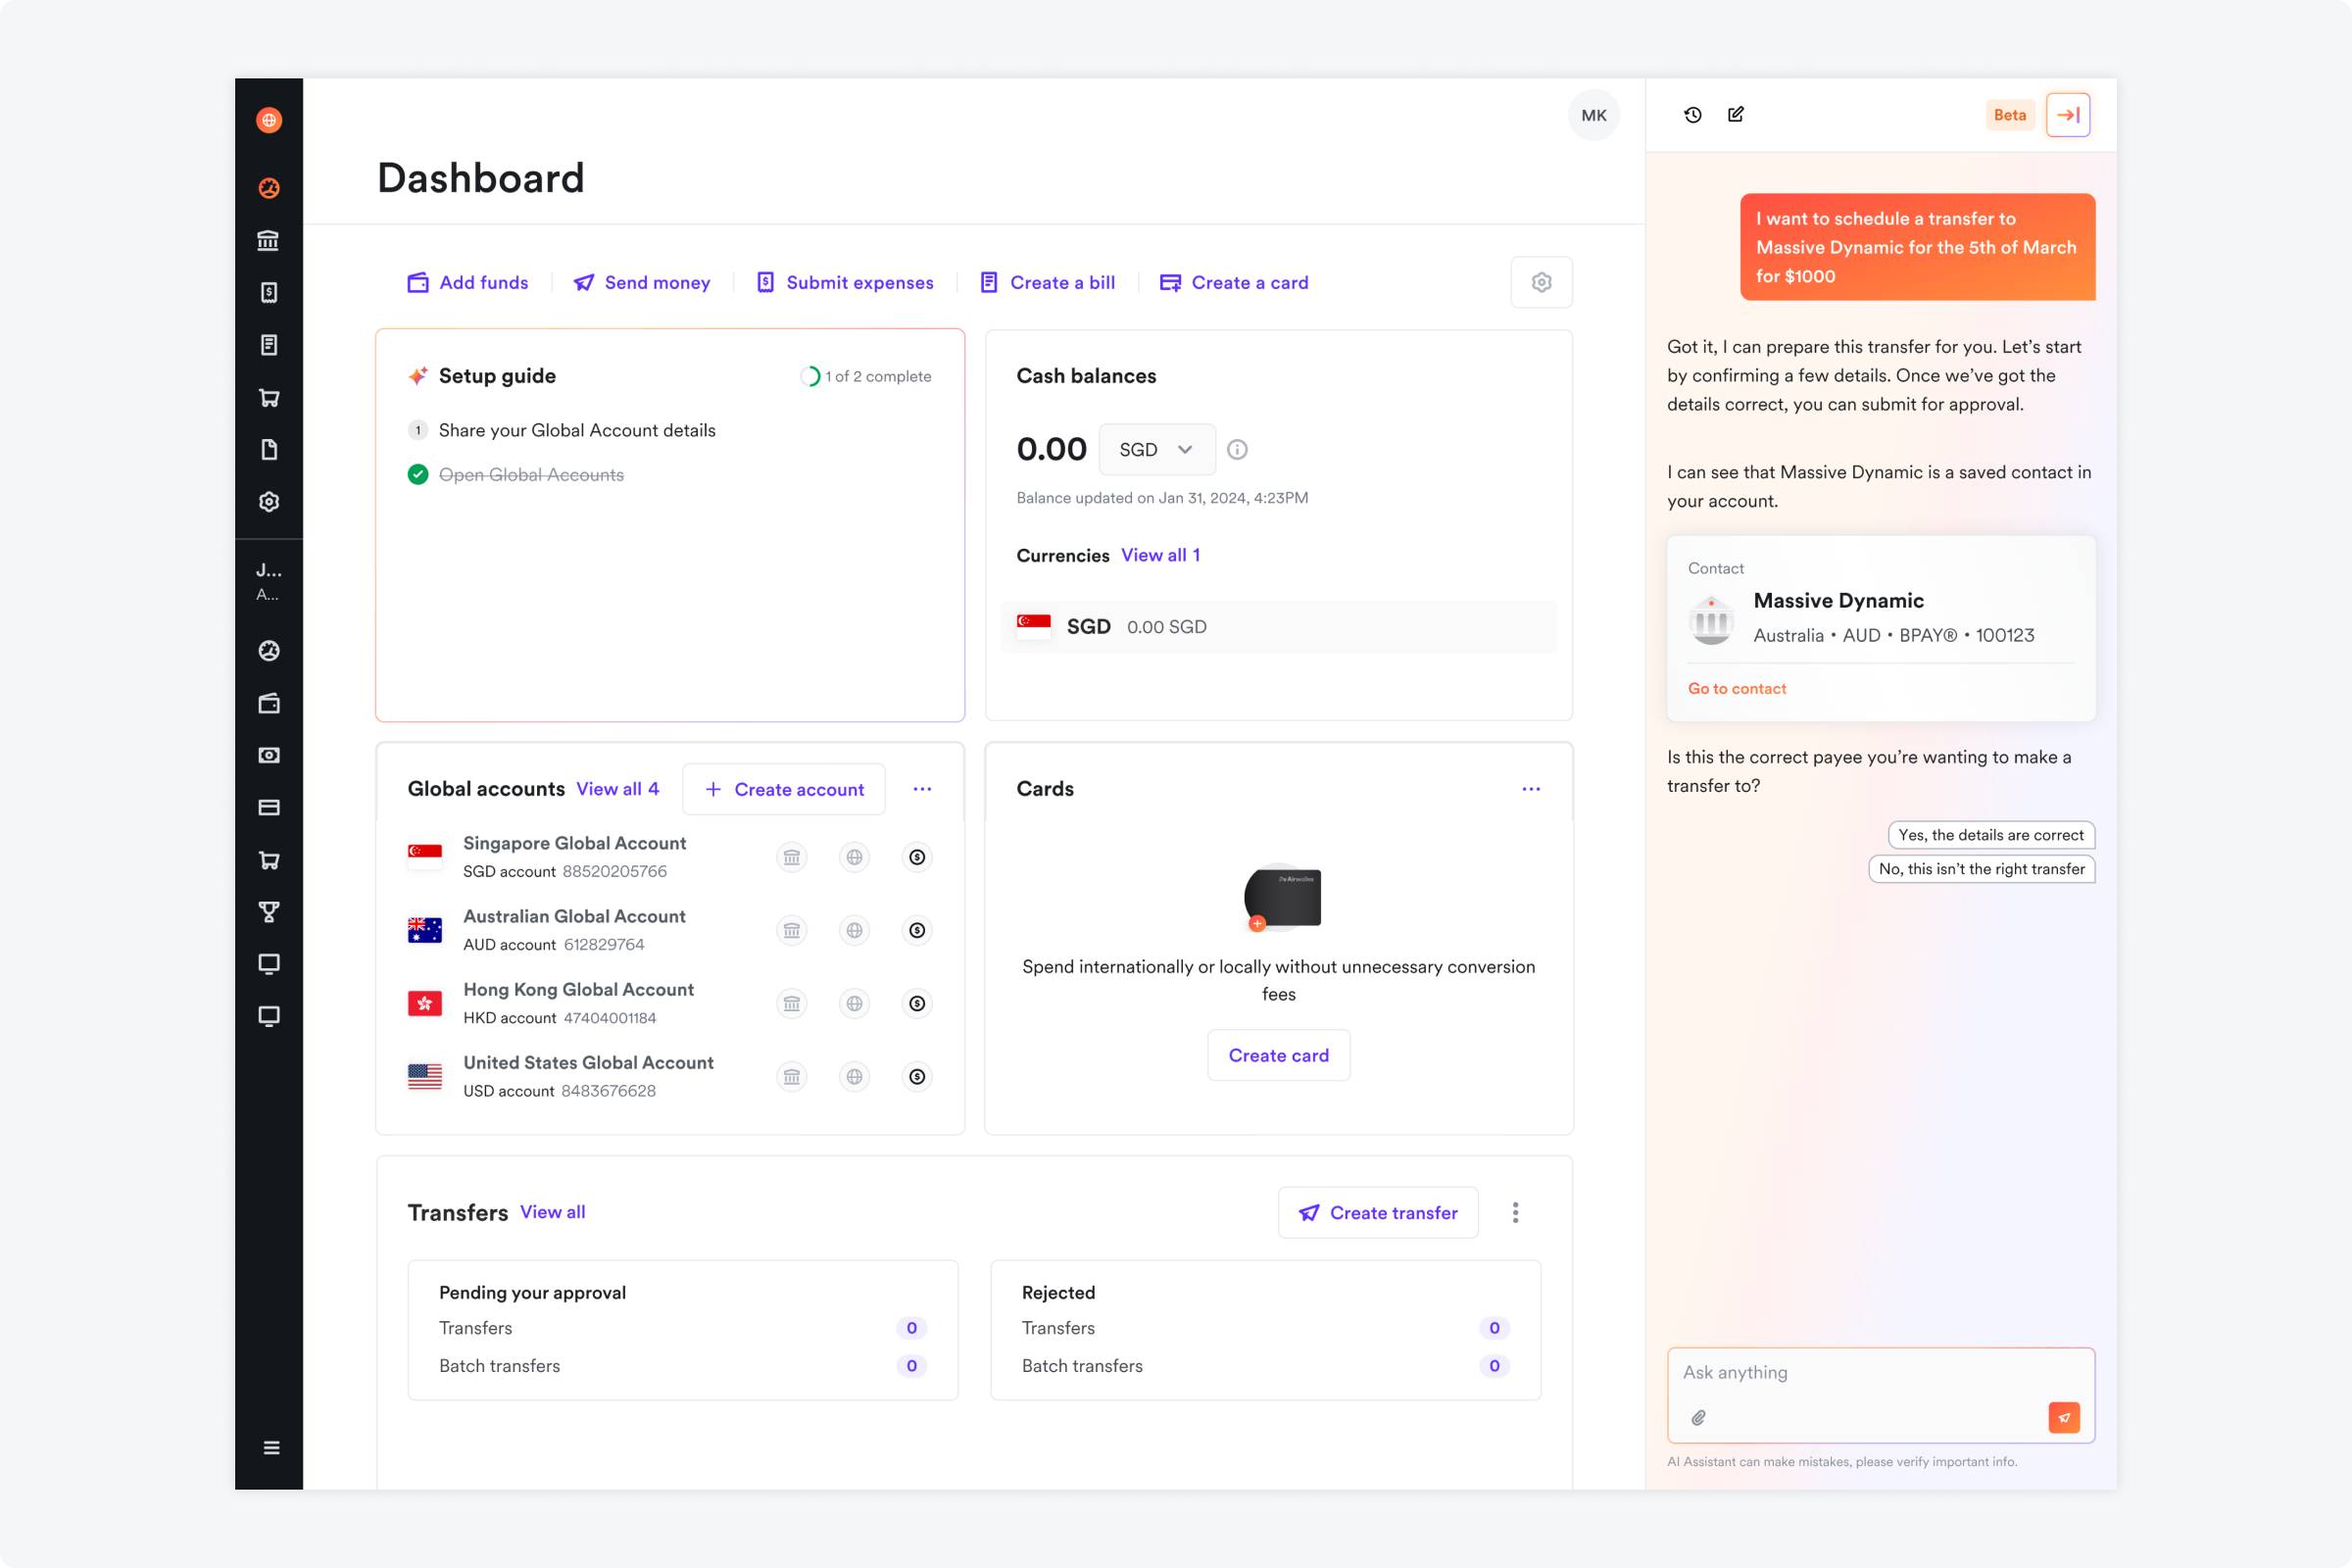
Task: Expand the Cards panel overflow menu
Action: pyautogui.click(x=1530, y=789)
